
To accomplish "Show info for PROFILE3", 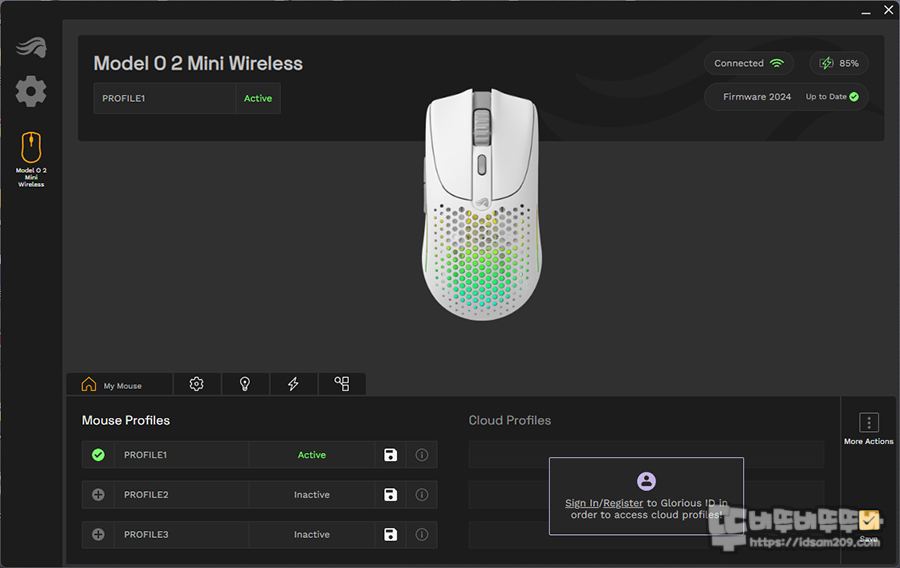I will click(x=422, y=535).
